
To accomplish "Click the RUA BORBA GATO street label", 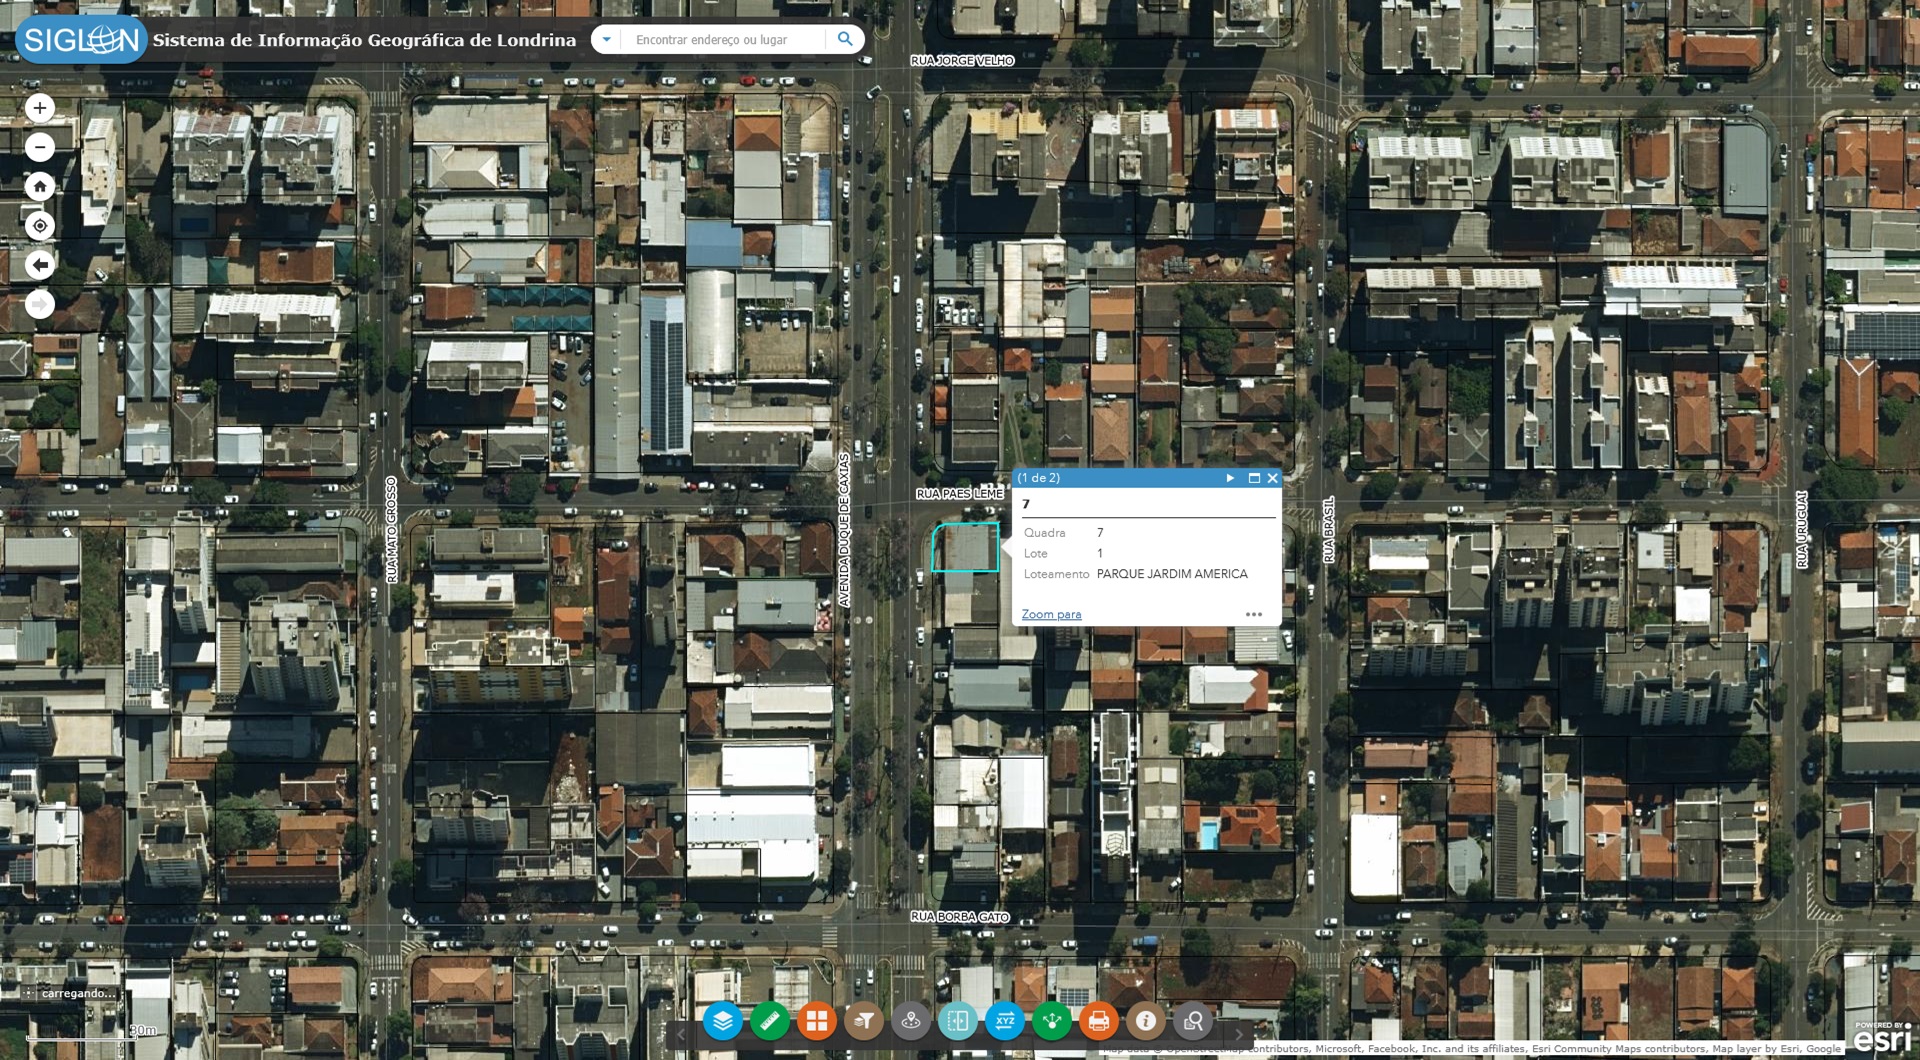I will point(960,917).
